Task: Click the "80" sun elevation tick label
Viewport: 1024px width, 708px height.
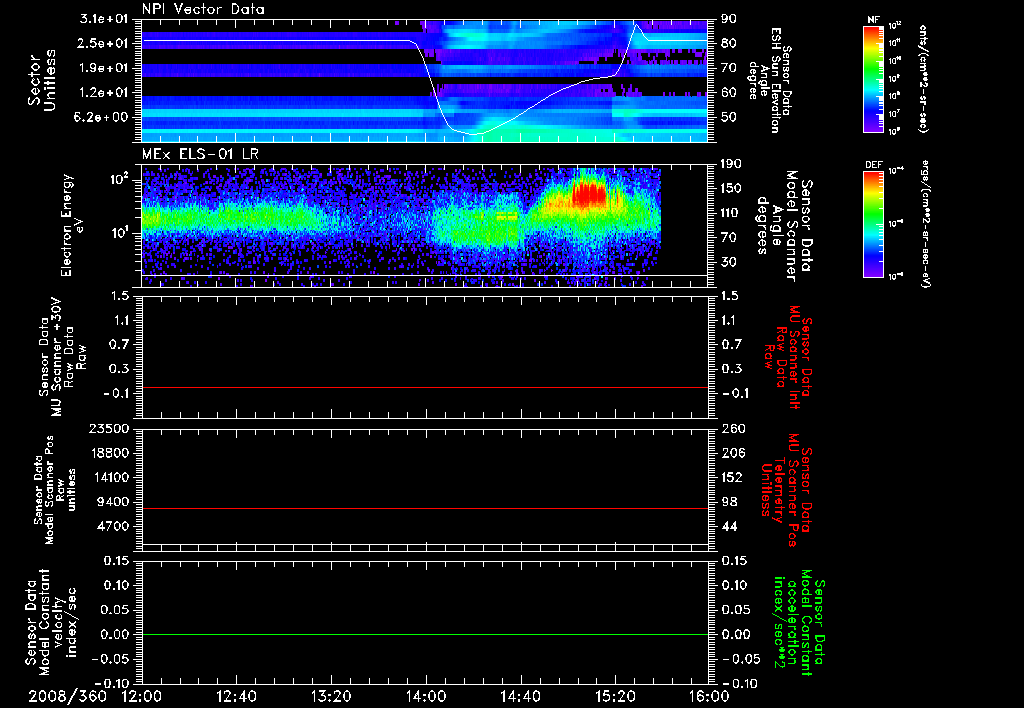Action: (728, 43)
